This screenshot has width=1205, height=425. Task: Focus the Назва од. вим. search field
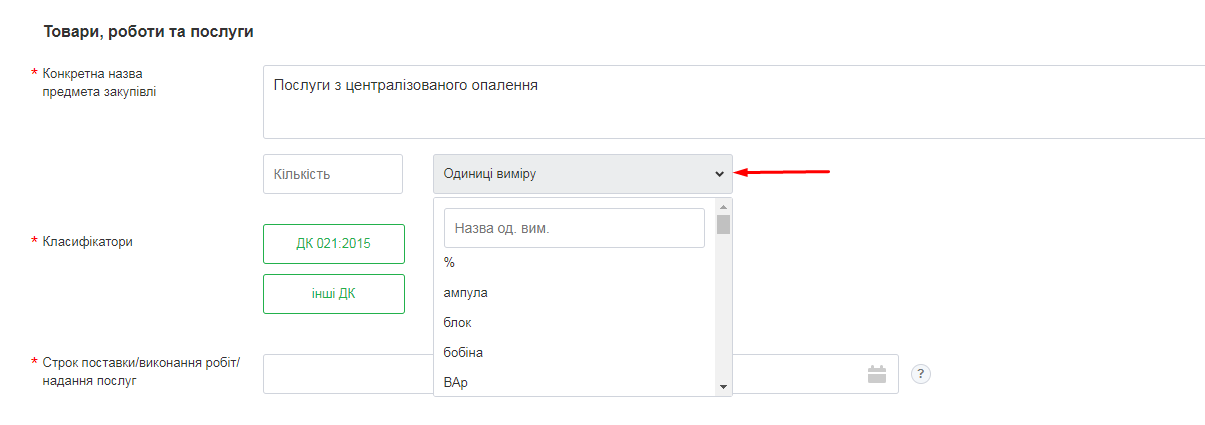pyautogui.click(x=574, y=228)
